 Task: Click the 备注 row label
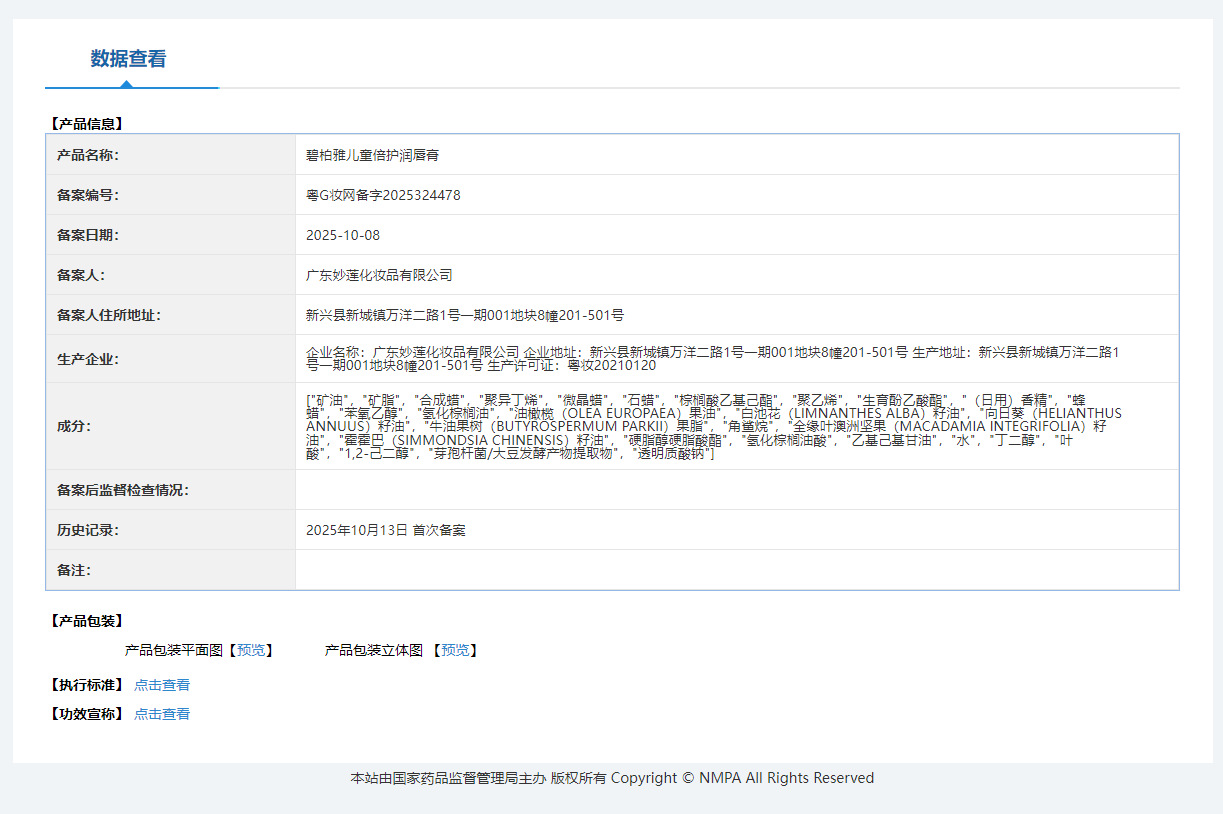coord(74,570)
